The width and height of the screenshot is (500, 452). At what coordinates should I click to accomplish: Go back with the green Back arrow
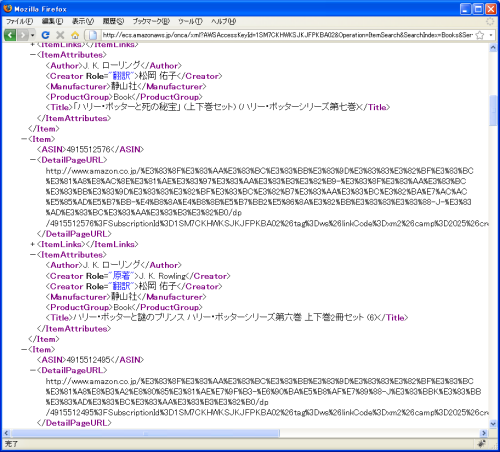click(10, 35)
